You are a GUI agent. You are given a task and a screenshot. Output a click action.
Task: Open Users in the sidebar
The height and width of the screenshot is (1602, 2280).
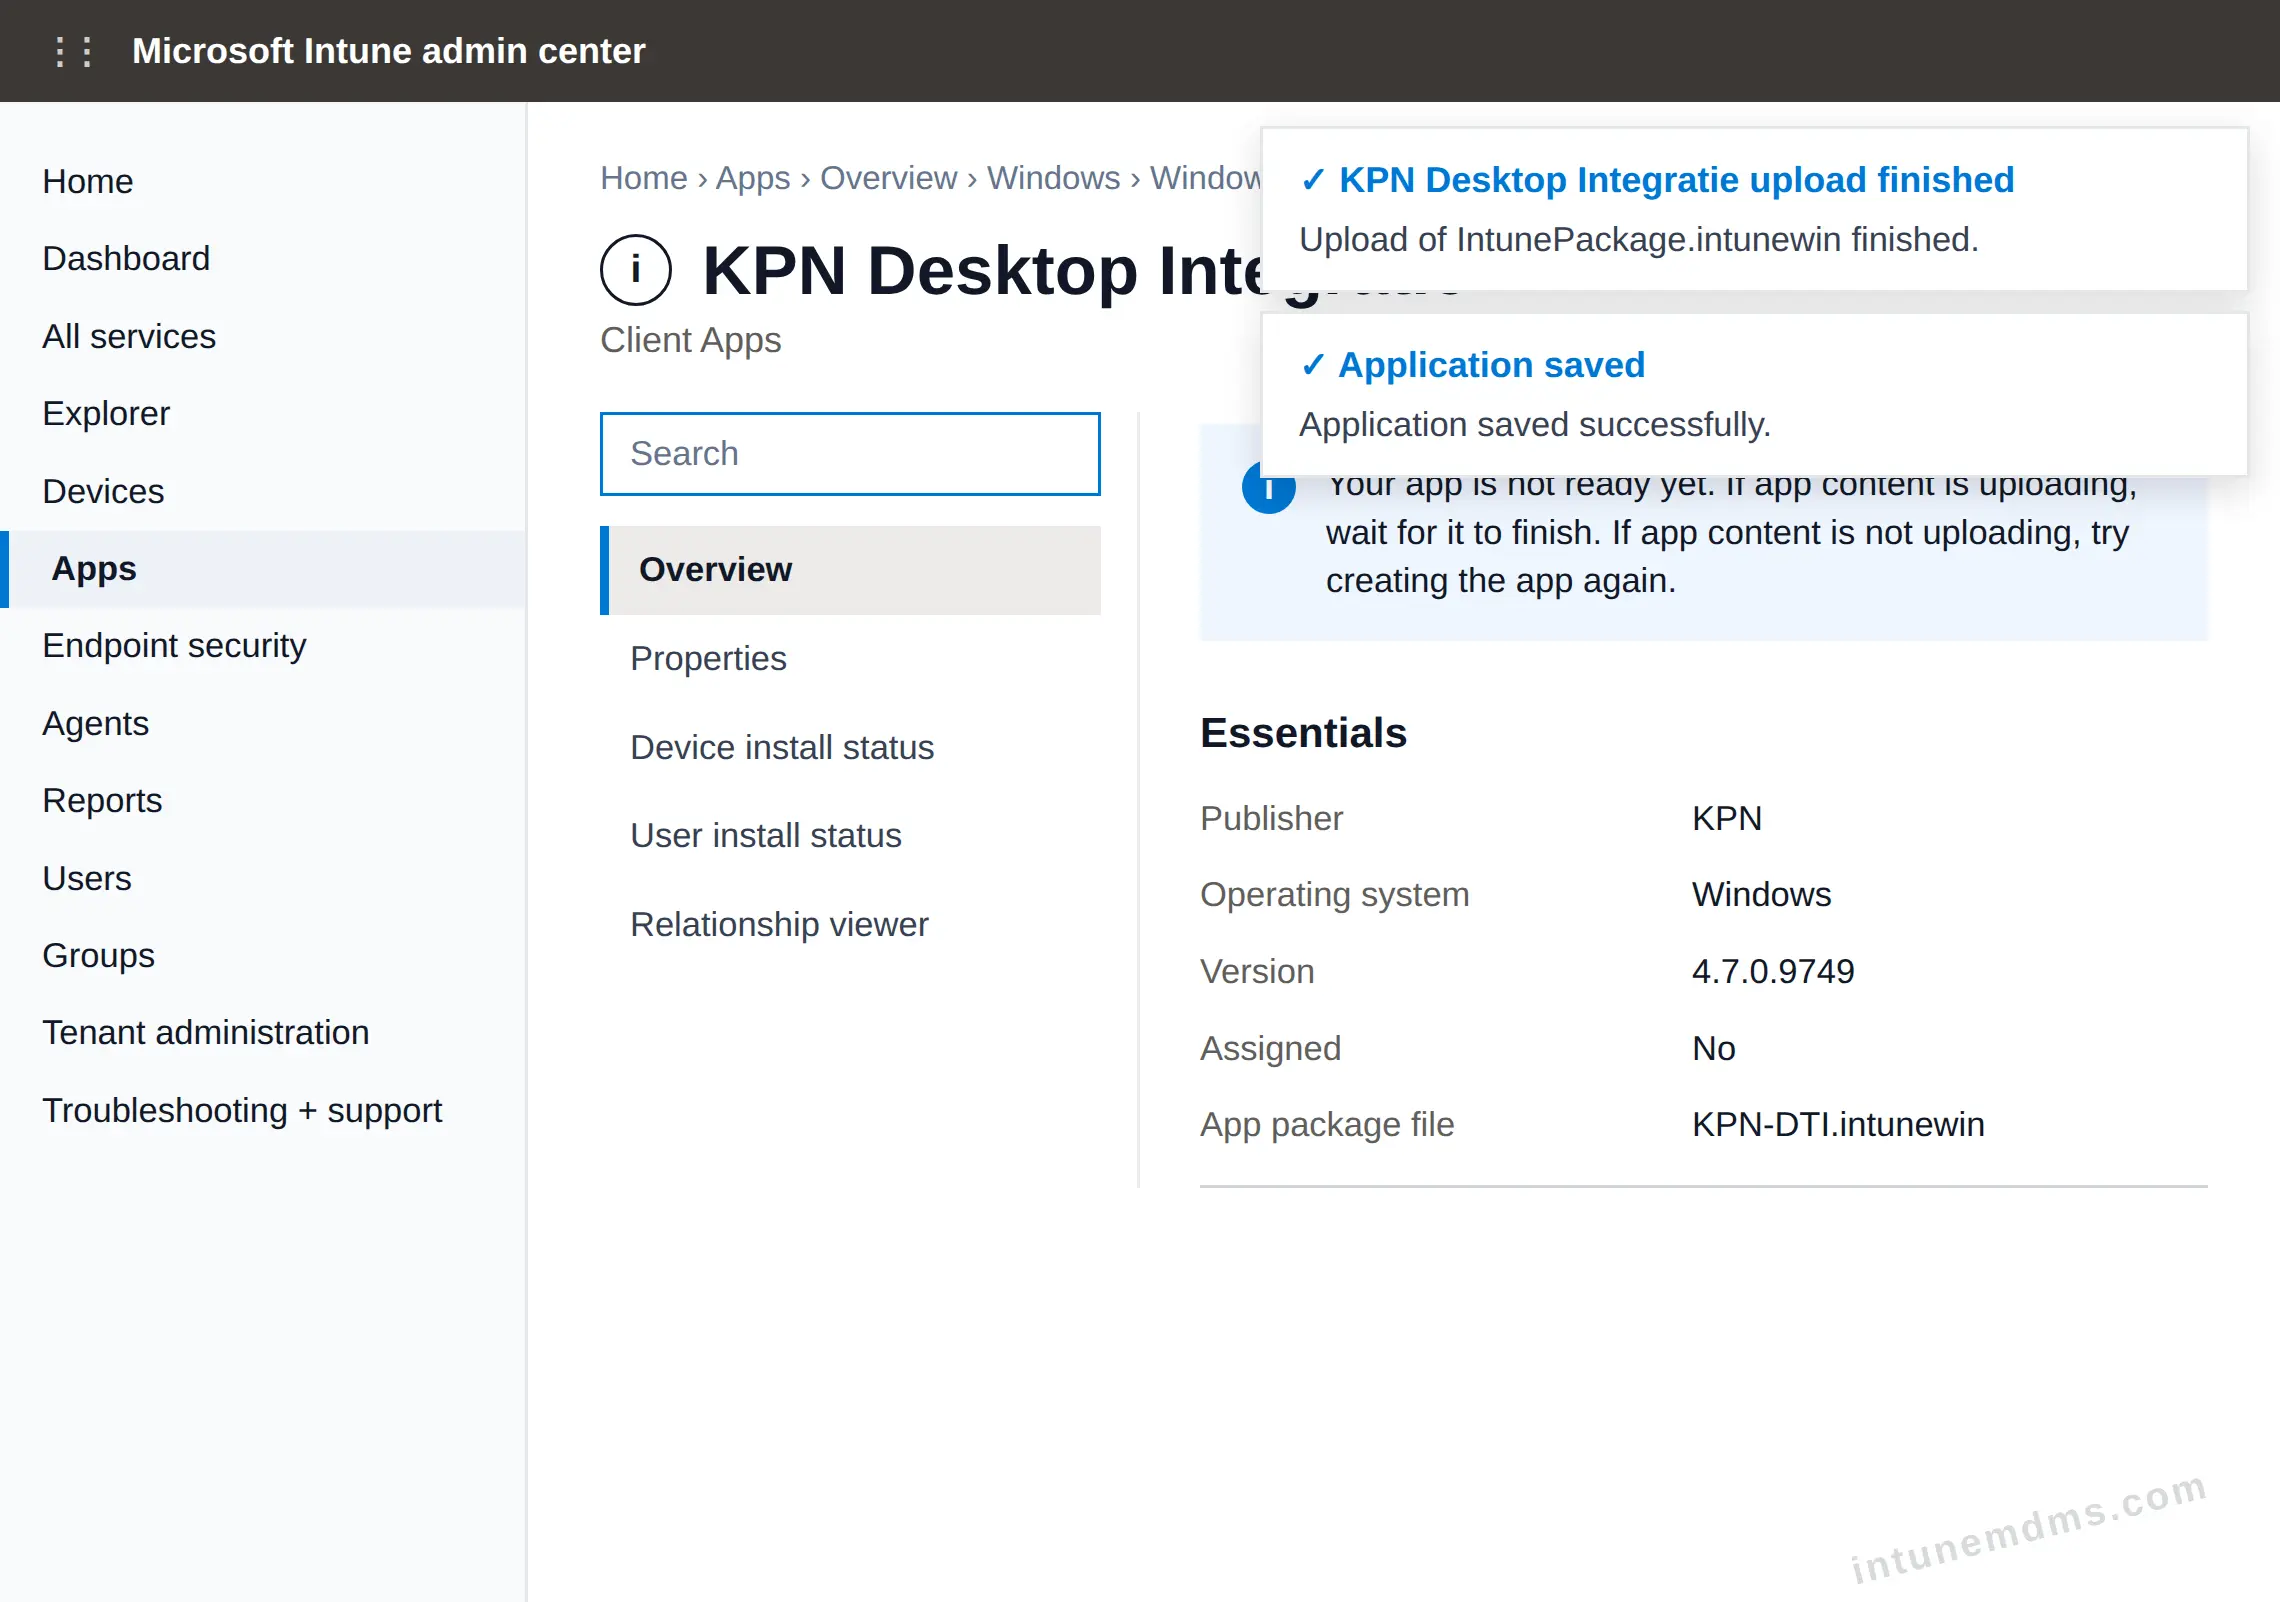coord(264,879)
